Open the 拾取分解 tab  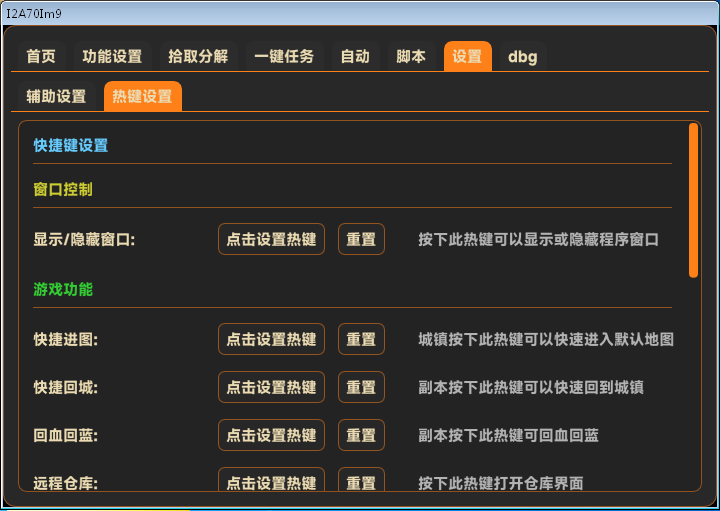pos(198,57)
